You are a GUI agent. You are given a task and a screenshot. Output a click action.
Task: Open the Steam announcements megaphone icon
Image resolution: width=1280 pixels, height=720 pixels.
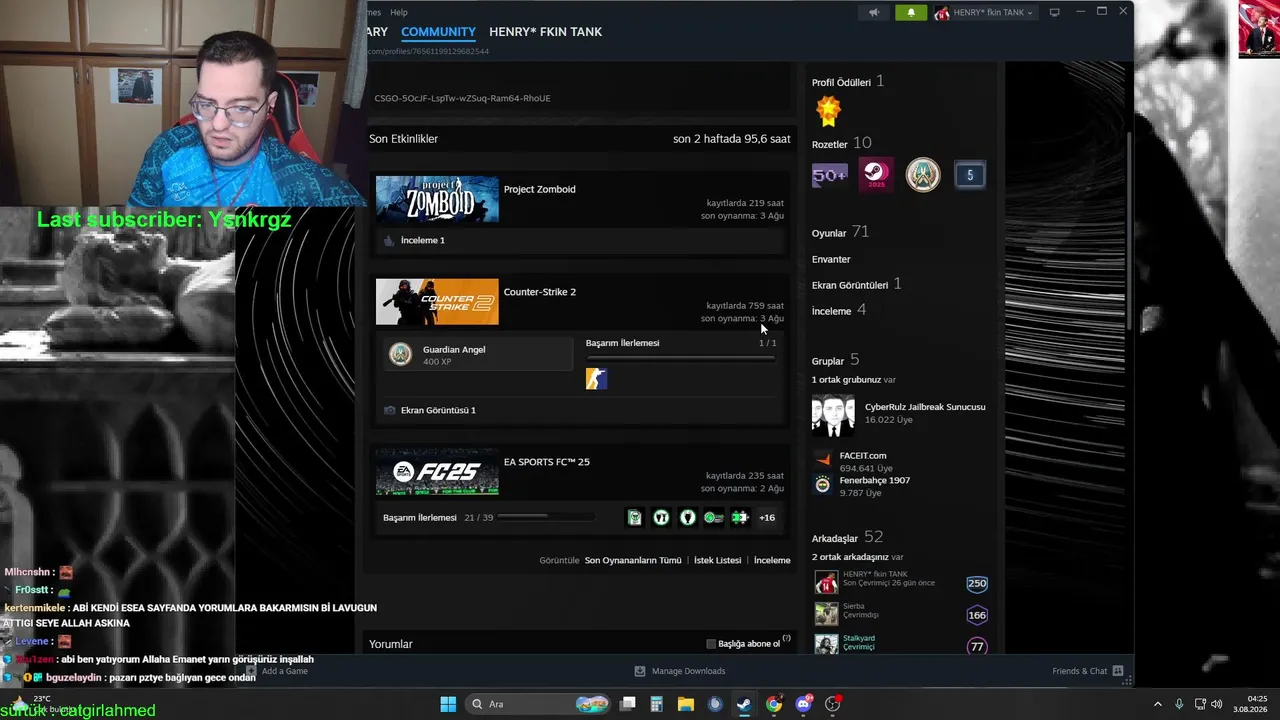(x=874, y=13)
